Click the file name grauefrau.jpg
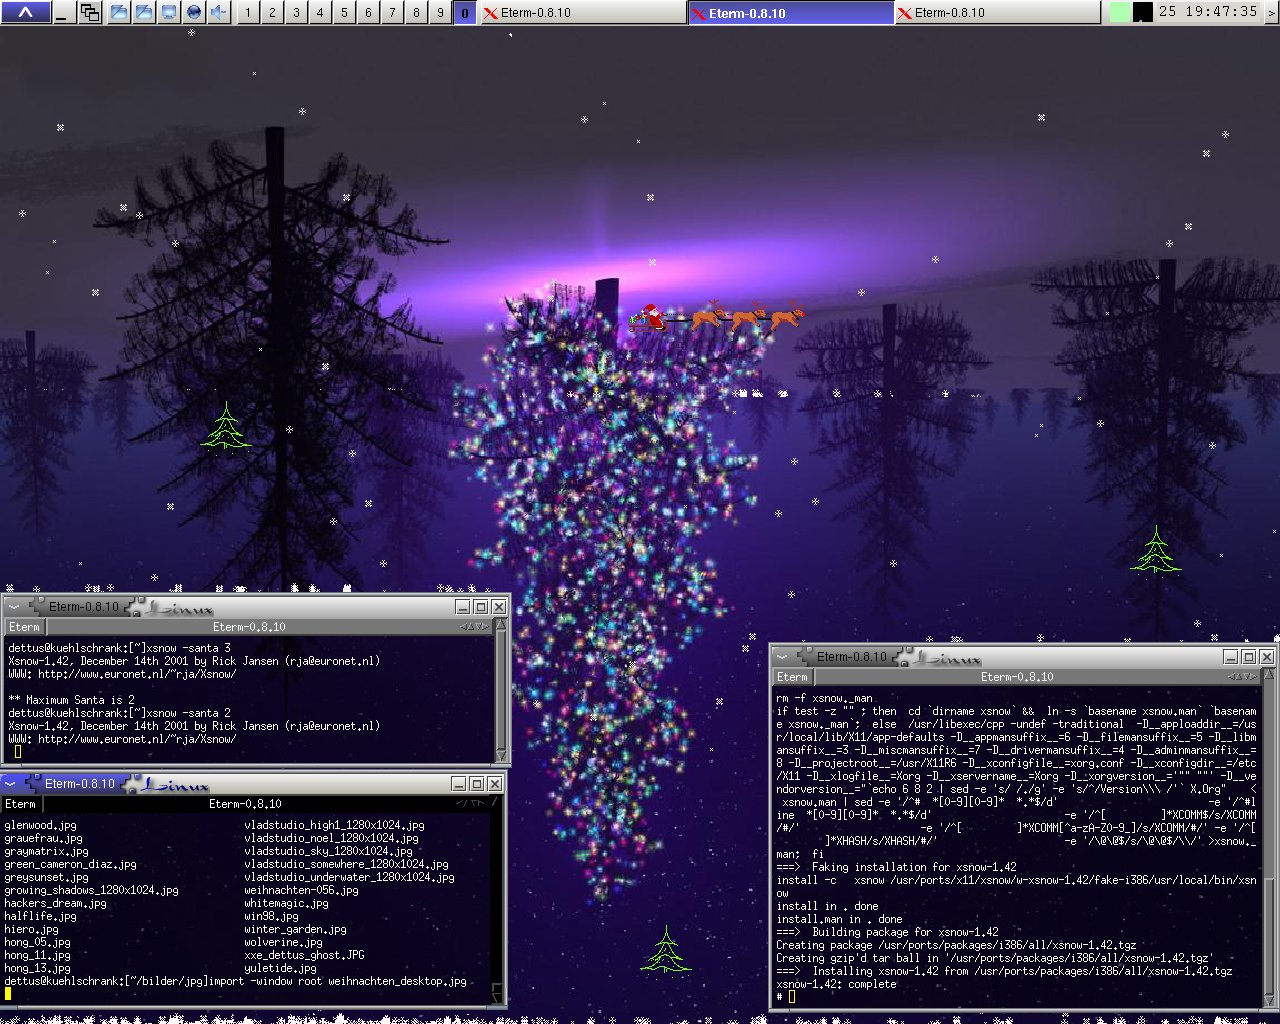 (x=43, y=838)
